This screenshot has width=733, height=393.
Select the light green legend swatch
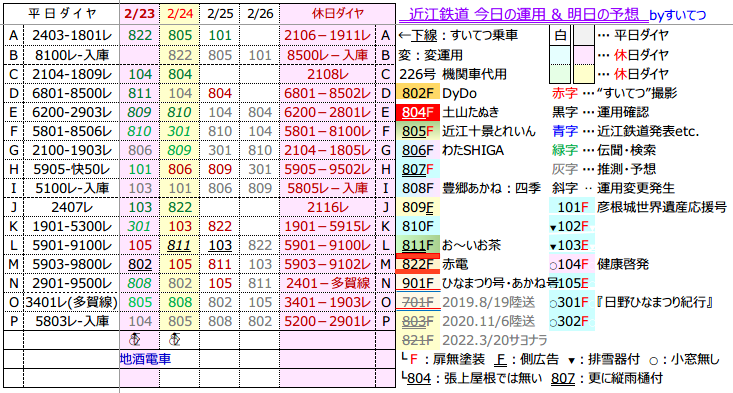pyautogui.click(x=560, y=74)
